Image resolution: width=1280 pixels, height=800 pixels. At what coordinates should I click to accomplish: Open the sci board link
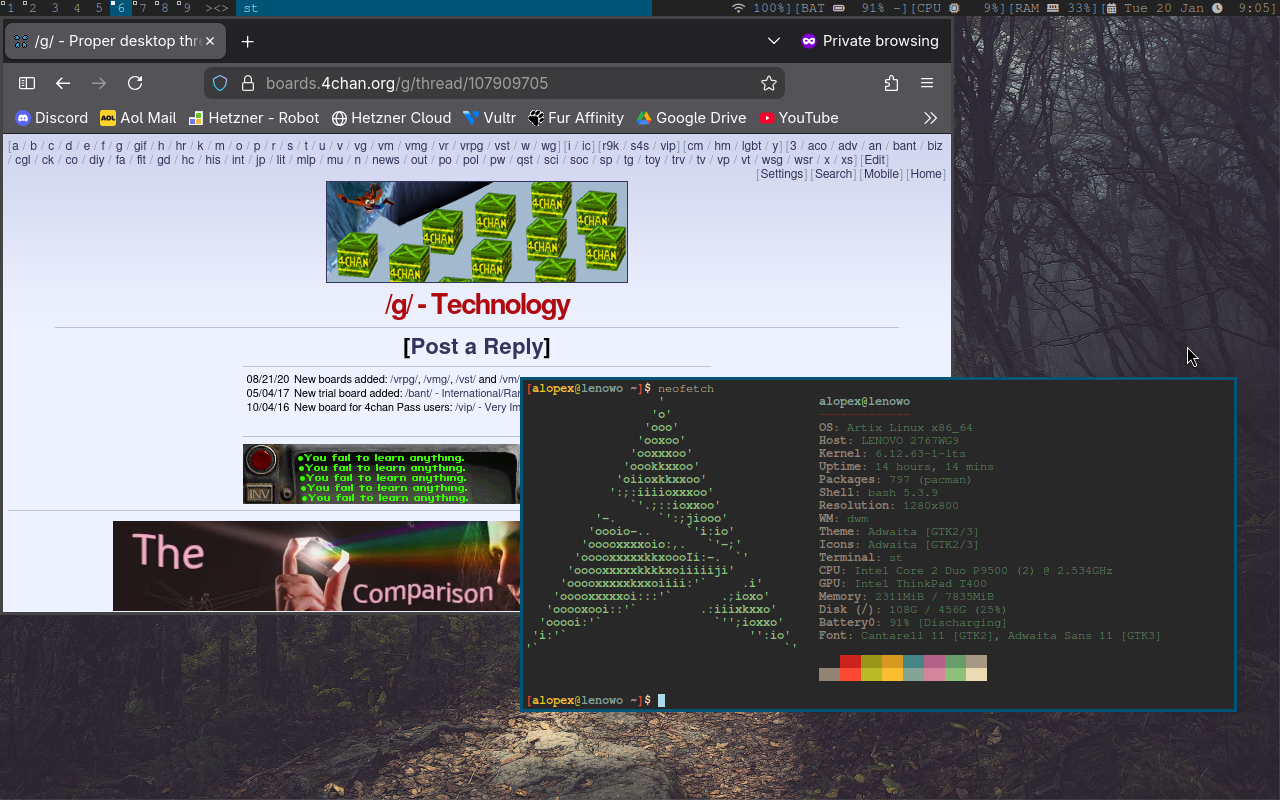[551, 160]
